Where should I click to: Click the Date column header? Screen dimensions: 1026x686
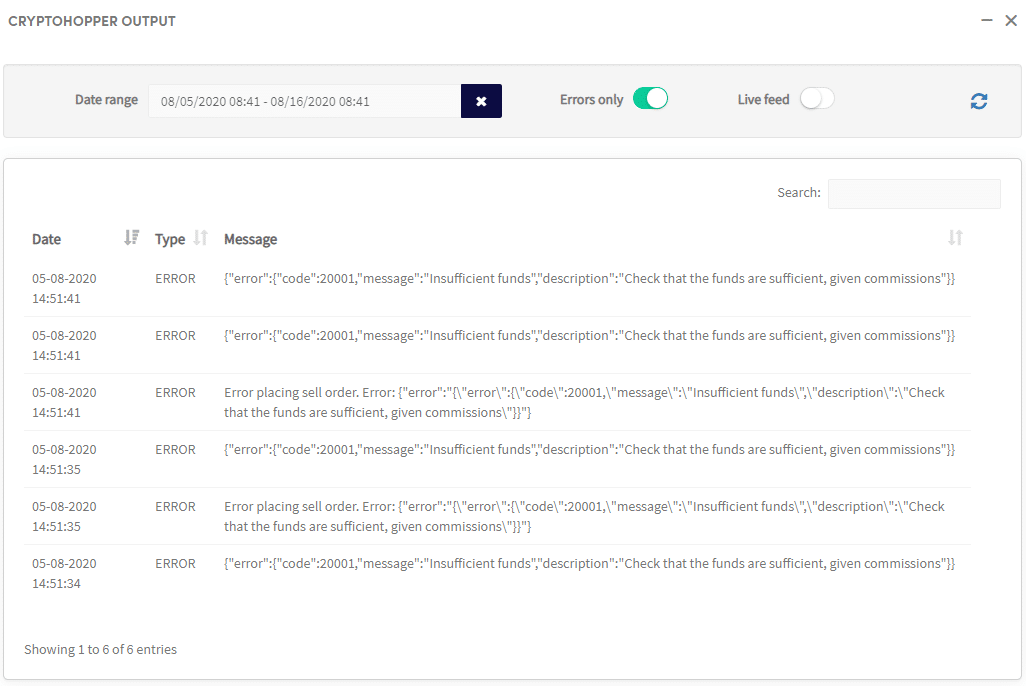tap(46, 239)
